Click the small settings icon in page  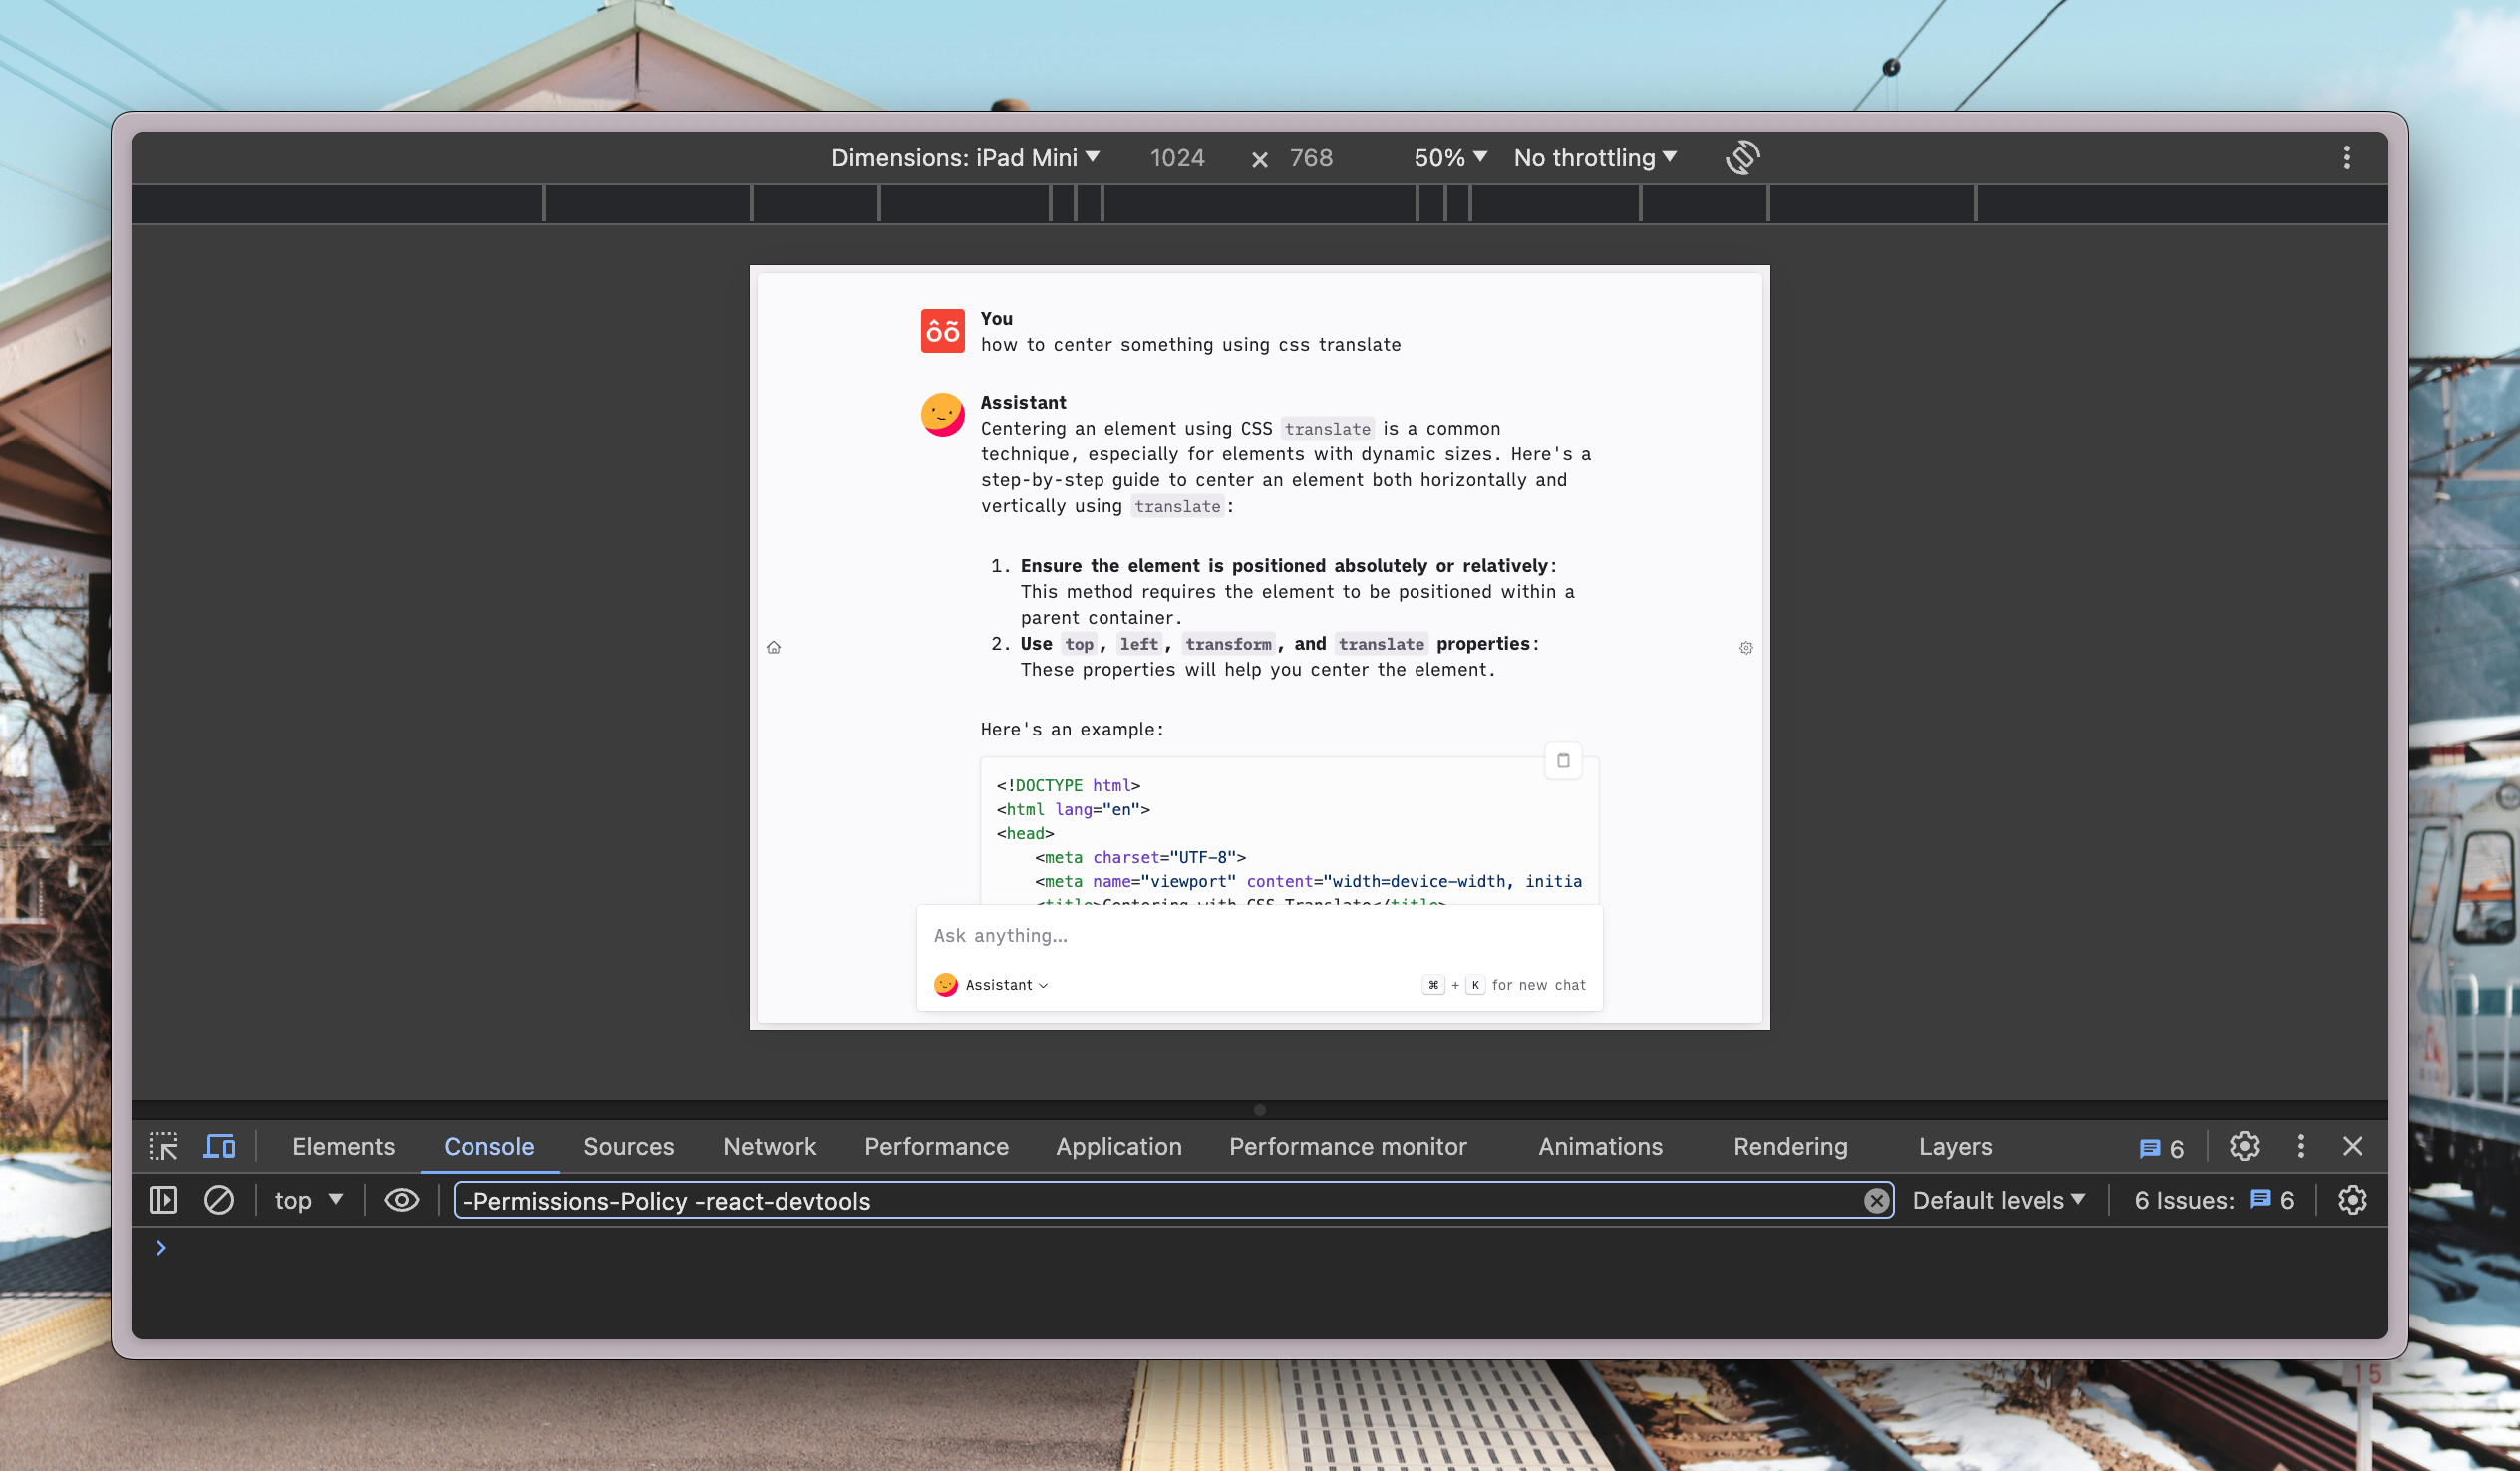[1746, 648]
